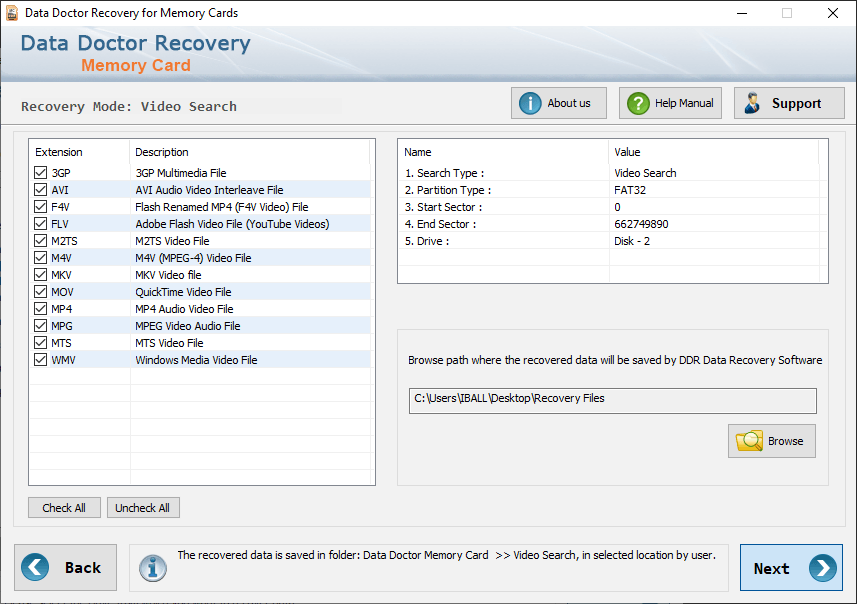Disable the MTS extension checkbox
The image size is (857, 604).
pos(40,342)
